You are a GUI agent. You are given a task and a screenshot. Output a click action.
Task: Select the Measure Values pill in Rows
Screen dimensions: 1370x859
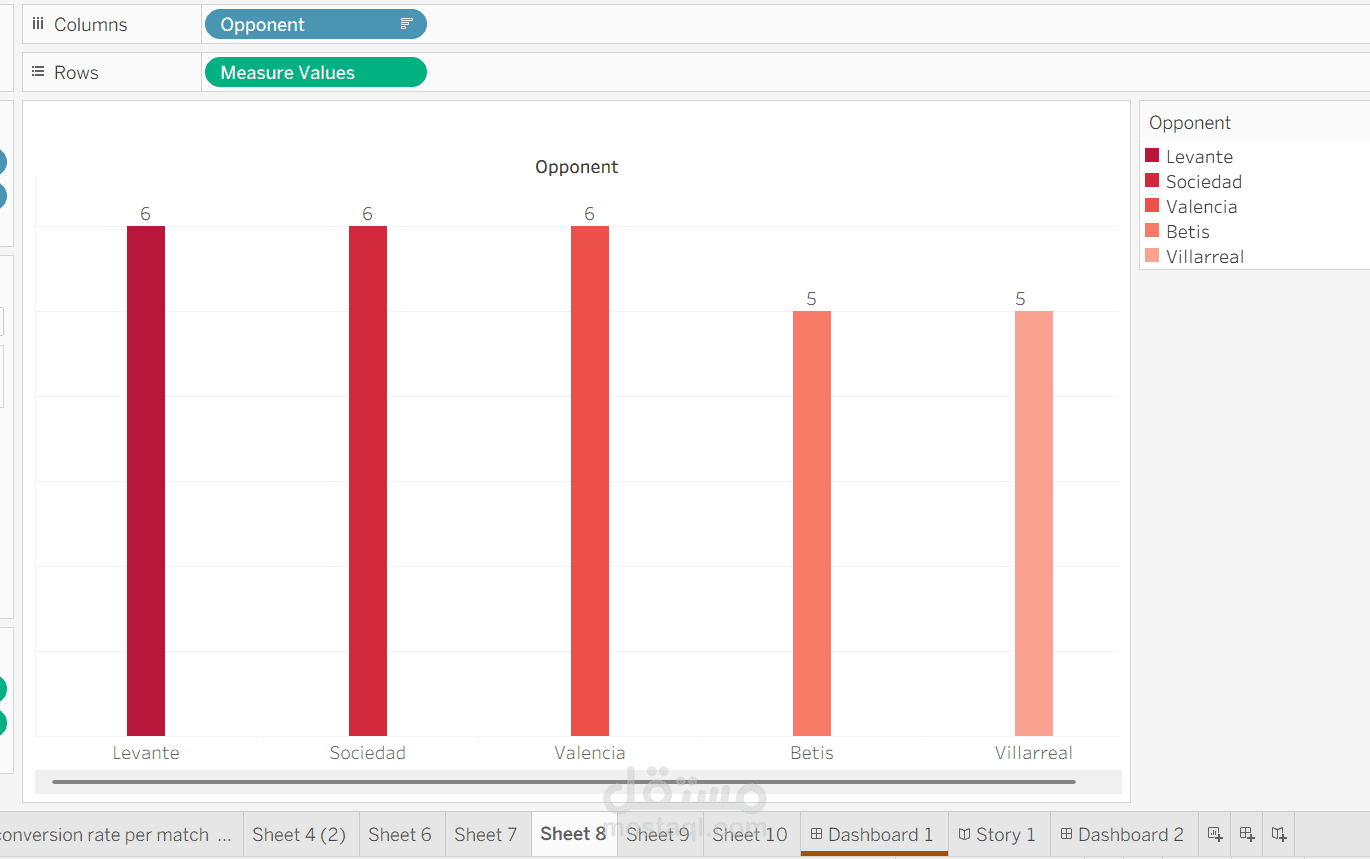[x=315, y=72]
